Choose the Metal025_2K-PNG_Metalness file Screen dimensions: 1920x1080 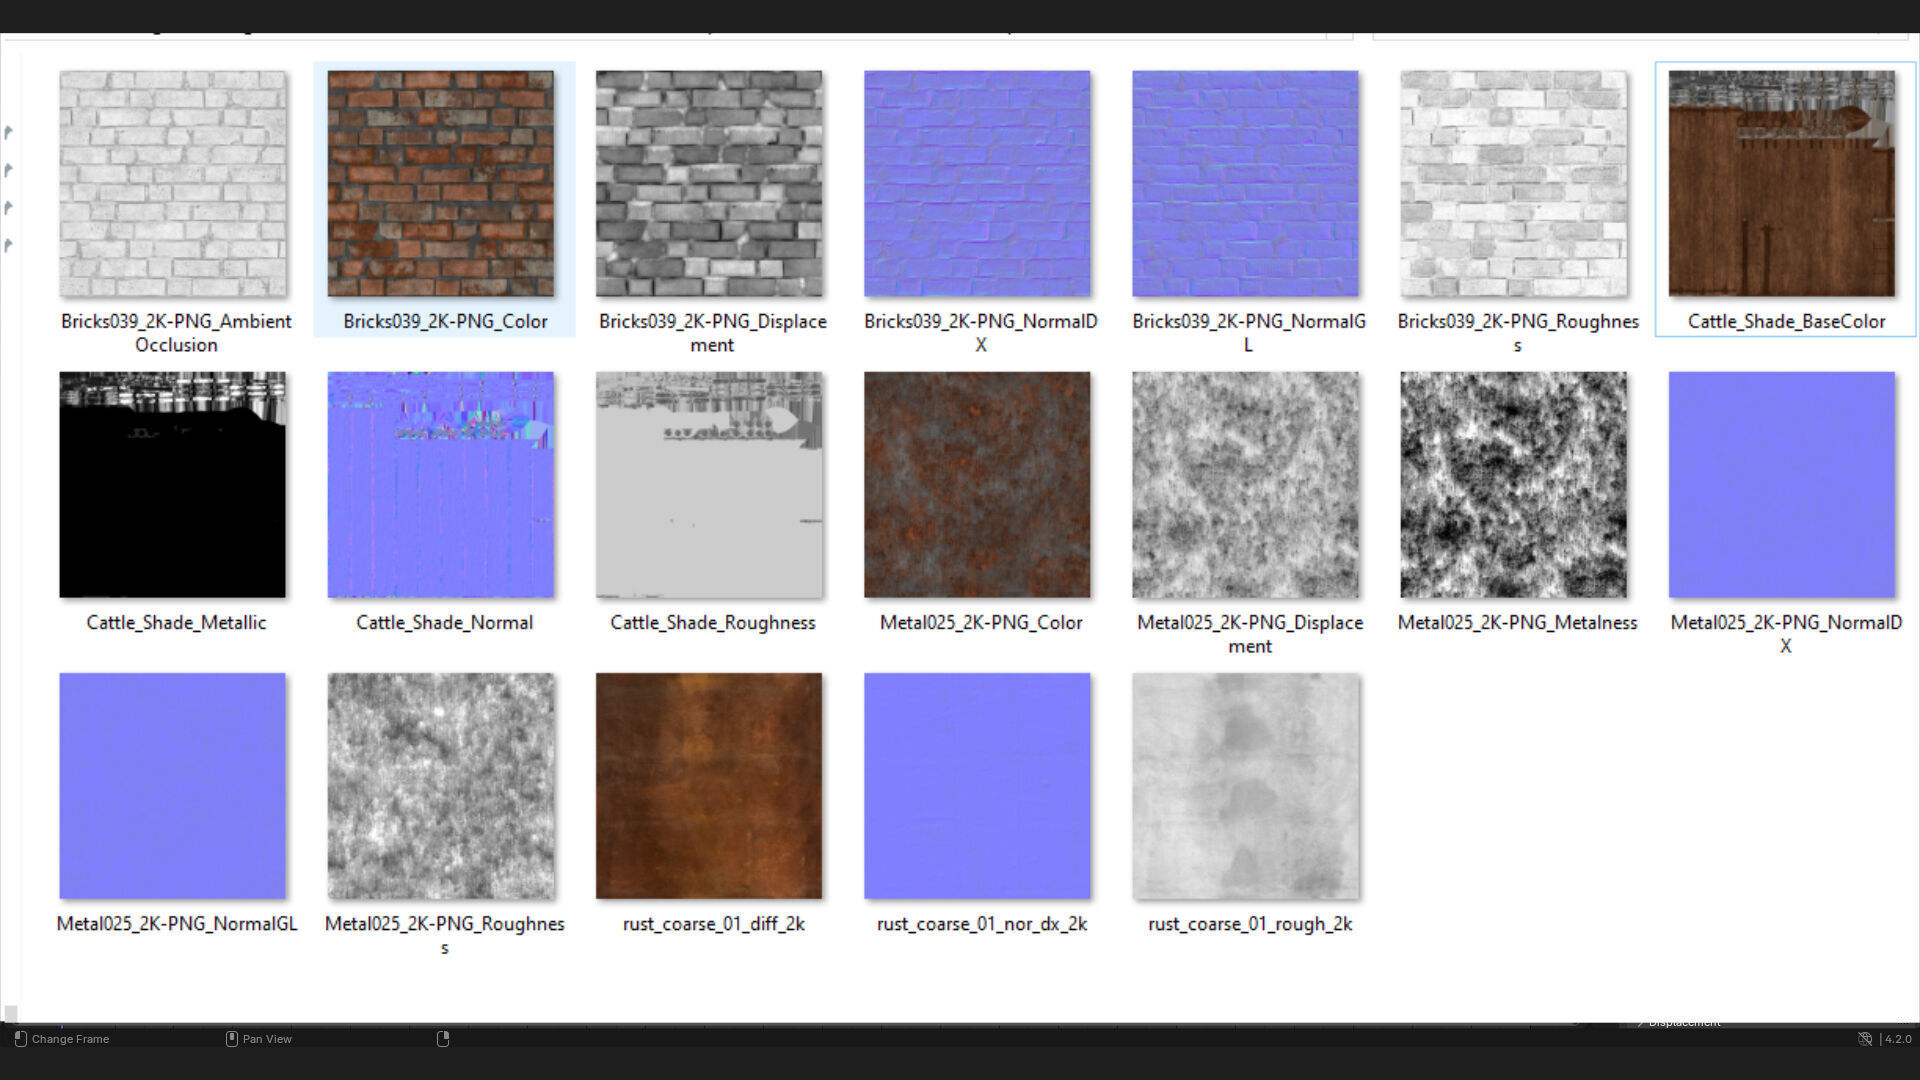click(x=1513, y=485)
